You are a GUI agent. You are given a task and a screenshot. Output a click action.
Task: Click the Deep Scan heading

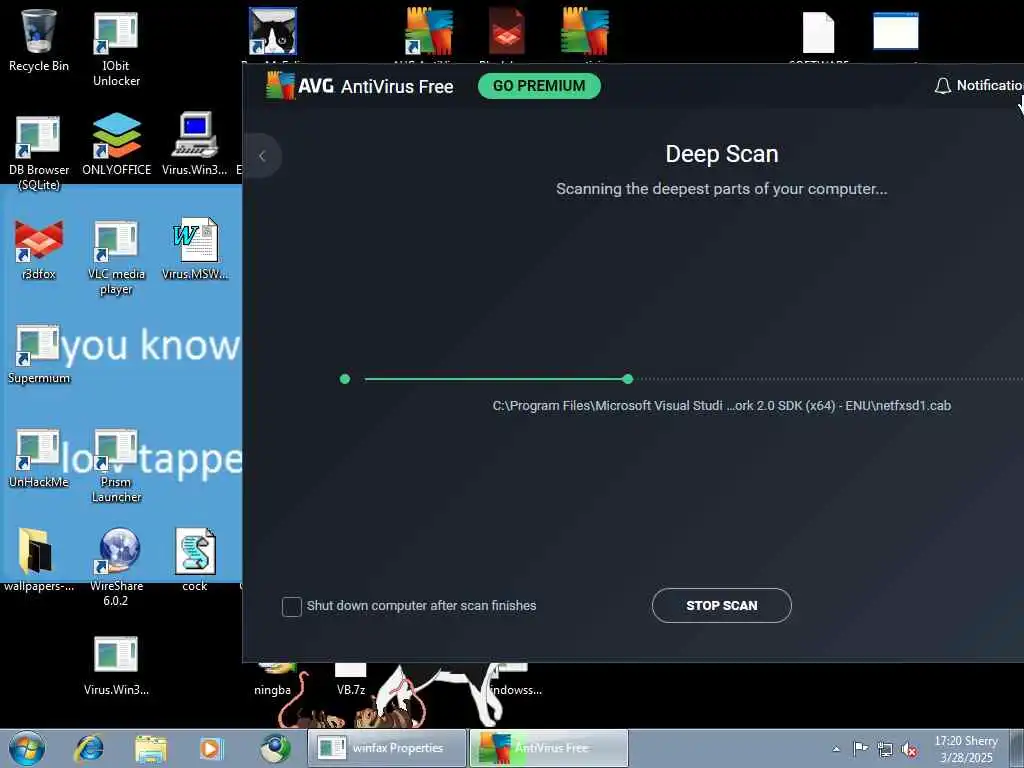click(x=722, y=154)
